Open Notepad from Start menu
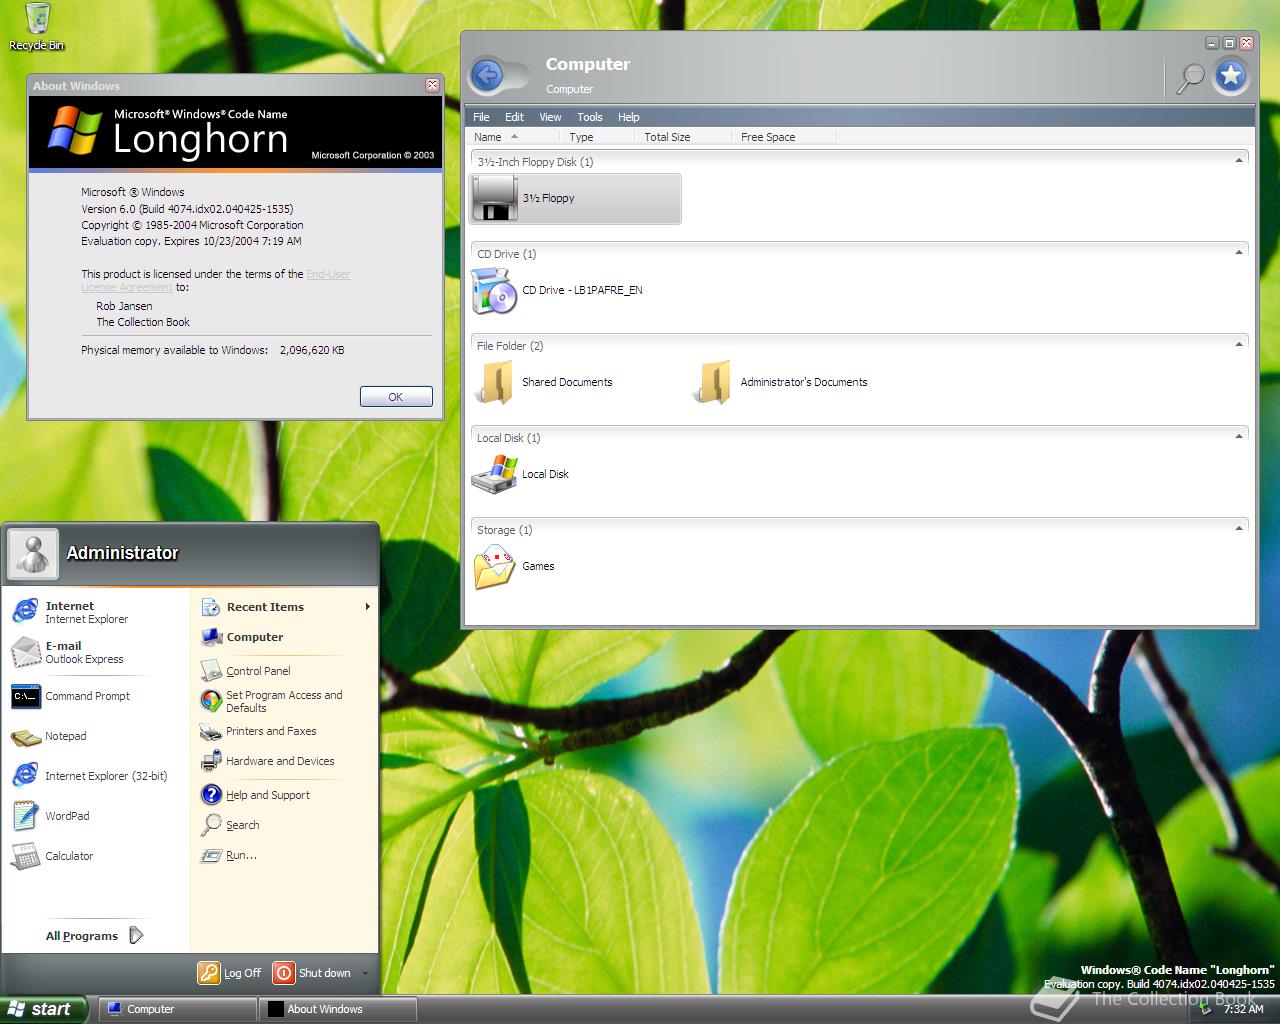1280x1024 pixels. (95, 736)
